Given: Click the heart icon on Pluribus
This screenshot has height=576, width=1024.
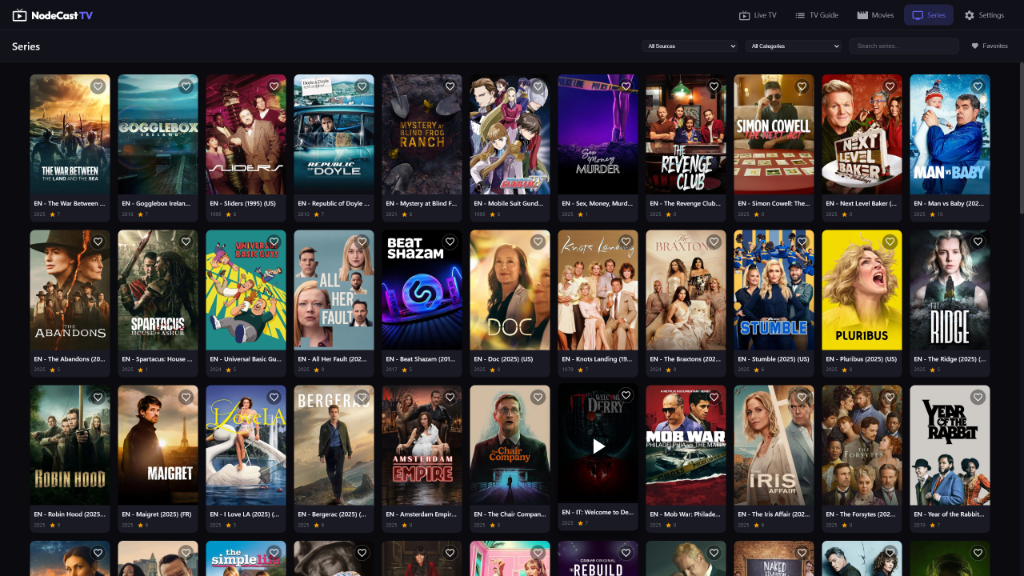Looking at the screenshot, I should point(890,242).
